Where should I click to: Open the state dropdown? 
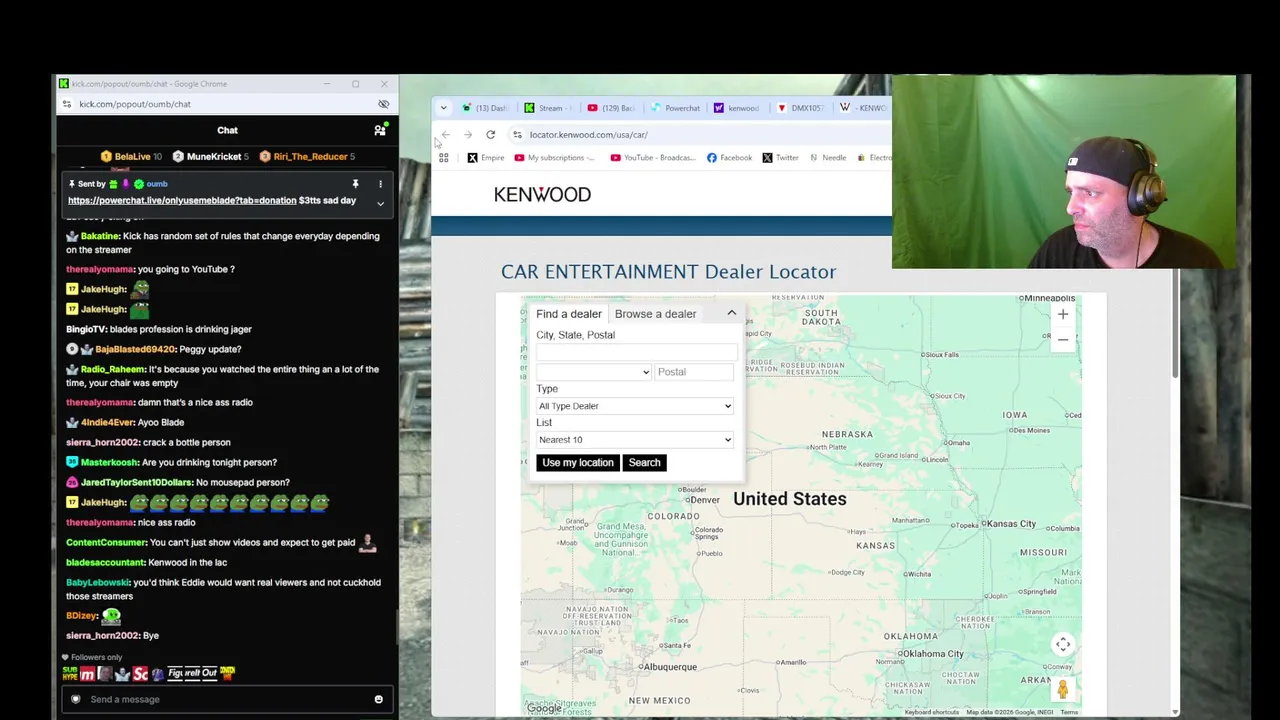(593, 372)
